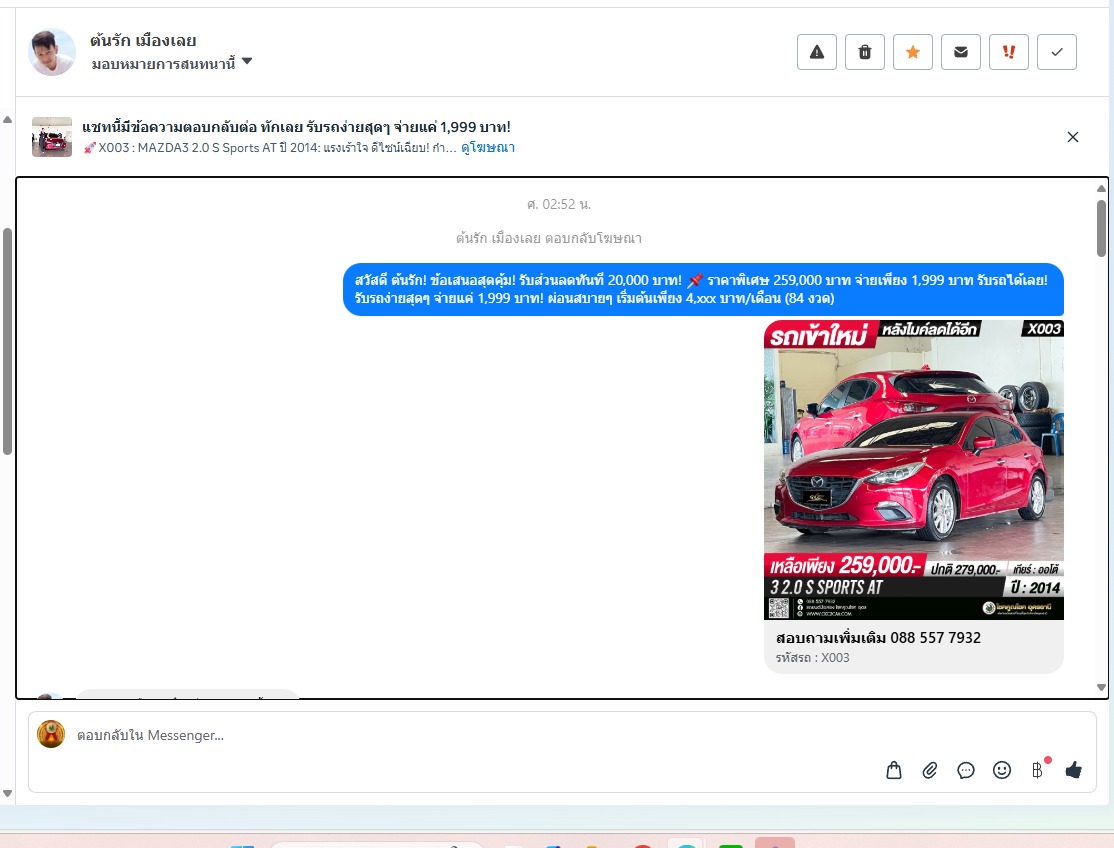
Task: Click the envelope mark-unread icon
Action: pyautogui.click(x=960, y=52)
